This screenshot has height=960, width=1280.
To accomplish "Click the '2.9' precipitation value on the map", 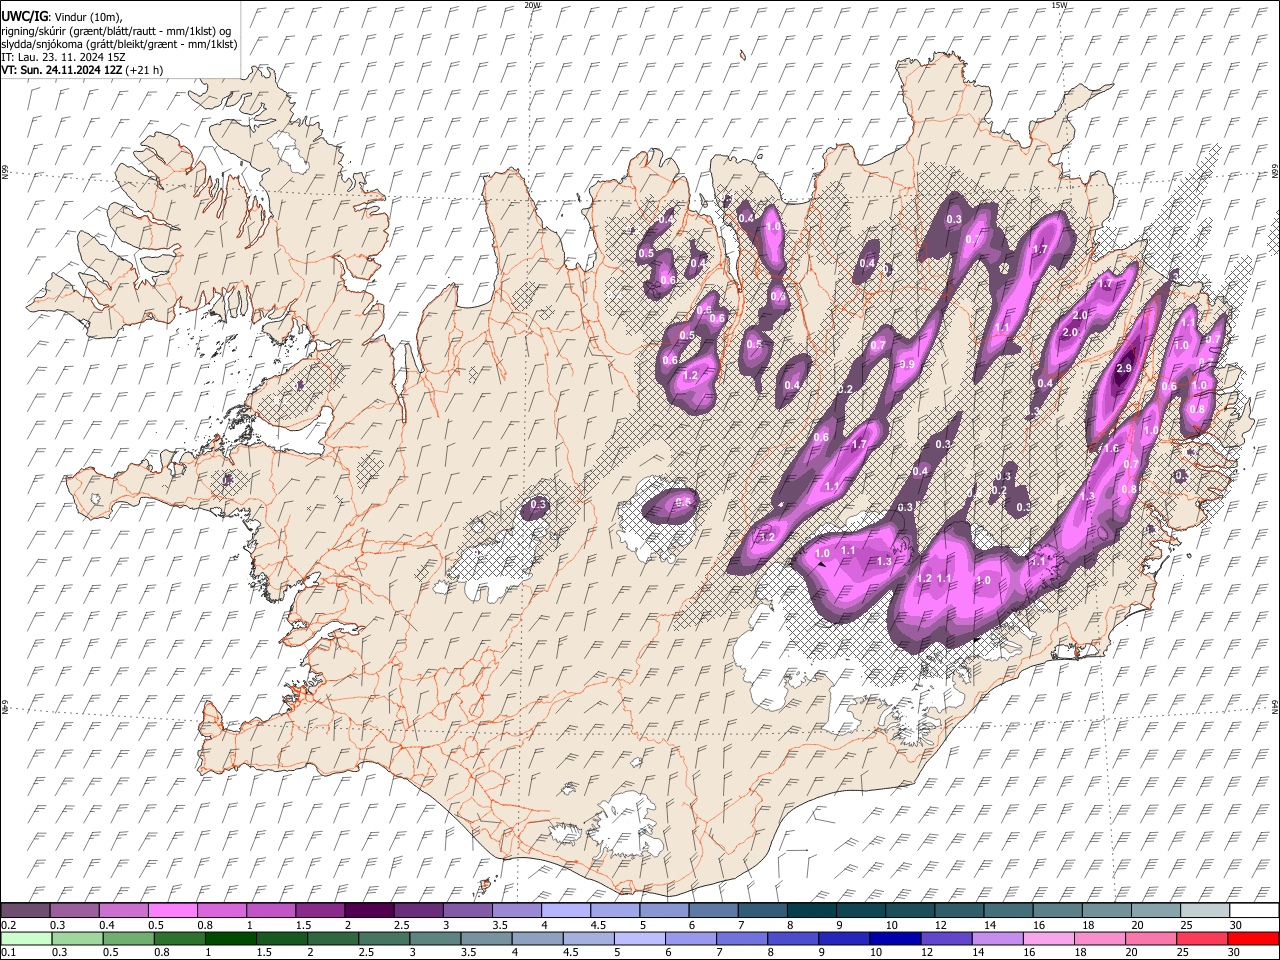I will (x=1123, y=369).
